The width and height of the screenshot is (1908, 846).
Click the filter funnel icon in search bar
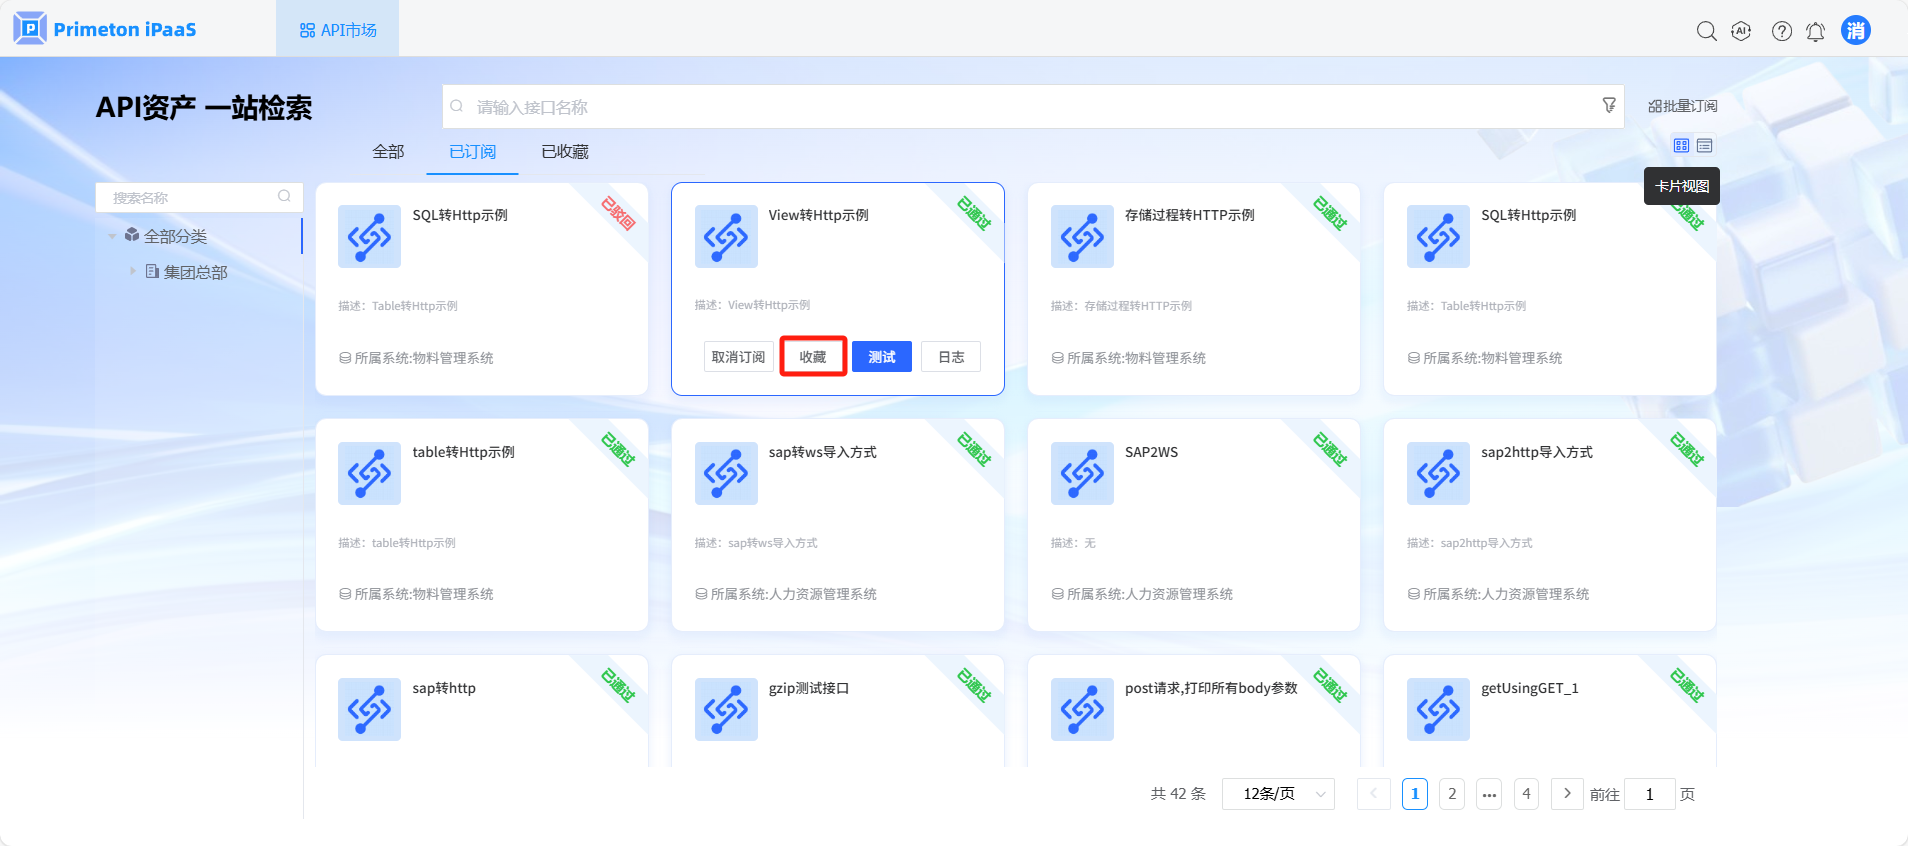[1609, 105]
